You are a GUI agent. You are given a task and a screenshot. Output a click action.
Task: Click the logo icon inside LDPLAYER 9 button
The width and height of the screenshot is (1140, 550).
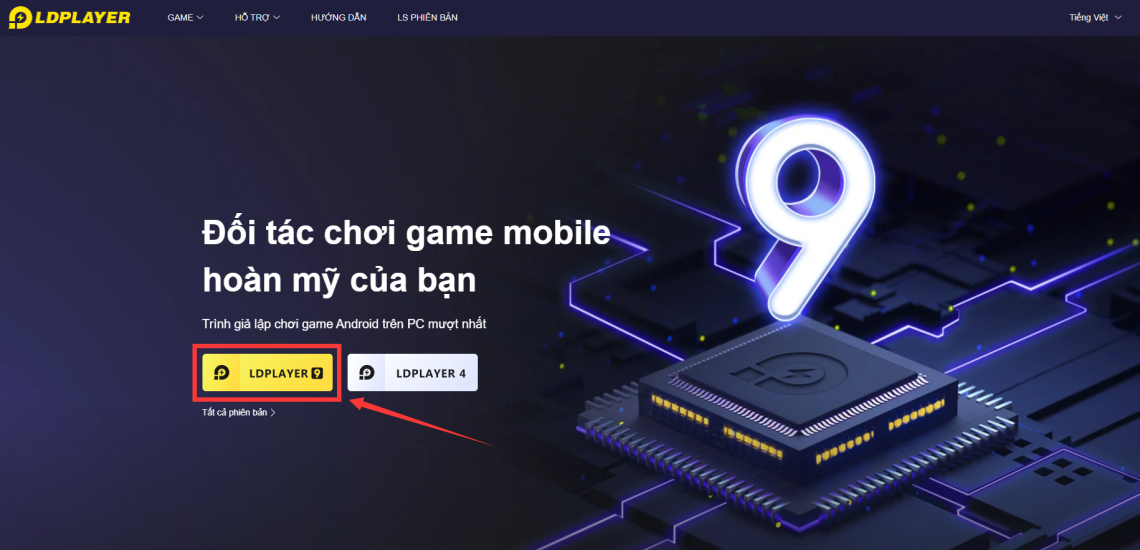(222, 372)
